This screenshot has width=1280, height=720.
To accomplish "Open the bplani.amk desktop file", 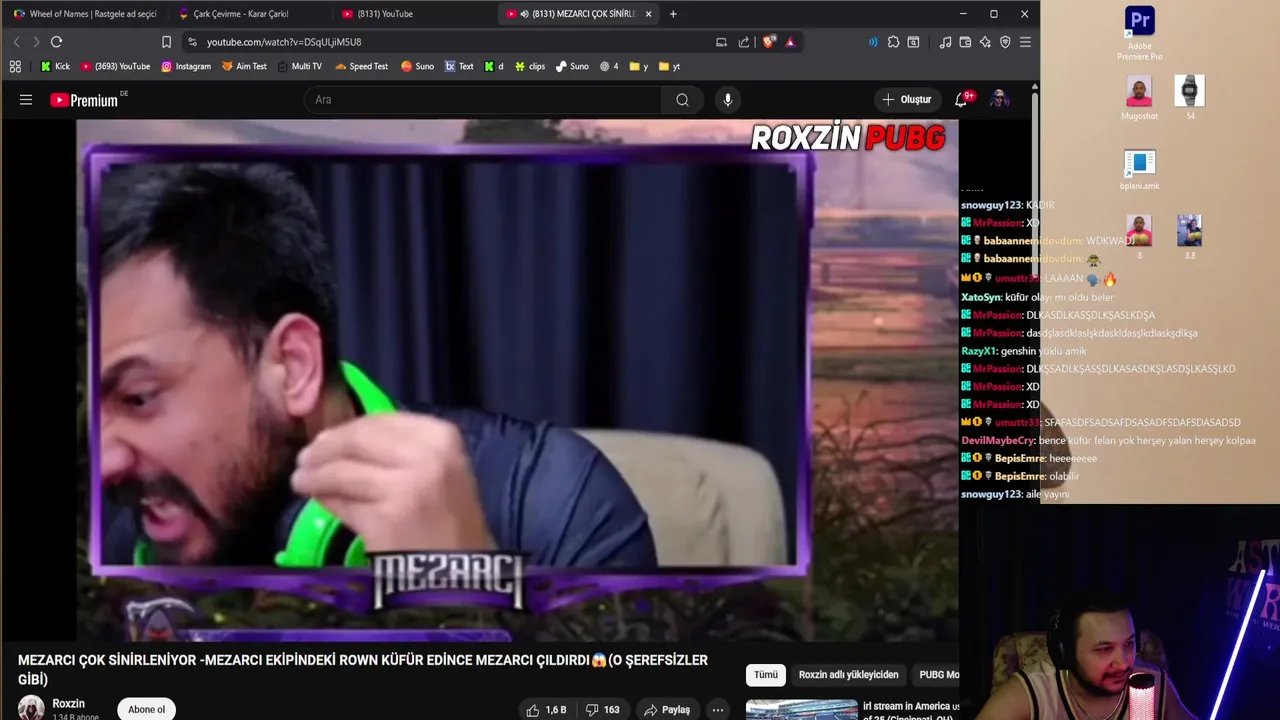I will point(1139,170).
